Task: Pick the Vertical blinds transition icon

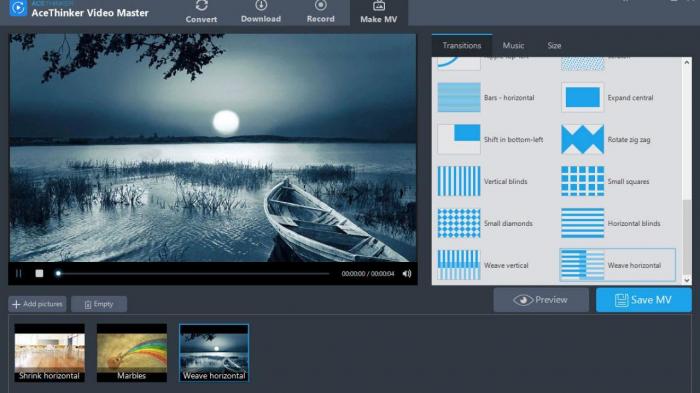Action: tap(459, 181)
